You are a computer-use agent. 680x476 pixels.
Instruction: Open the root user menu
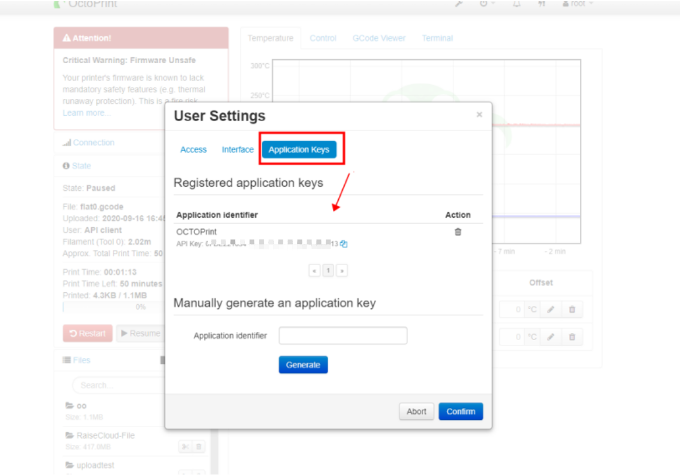(x=577, y=4)
